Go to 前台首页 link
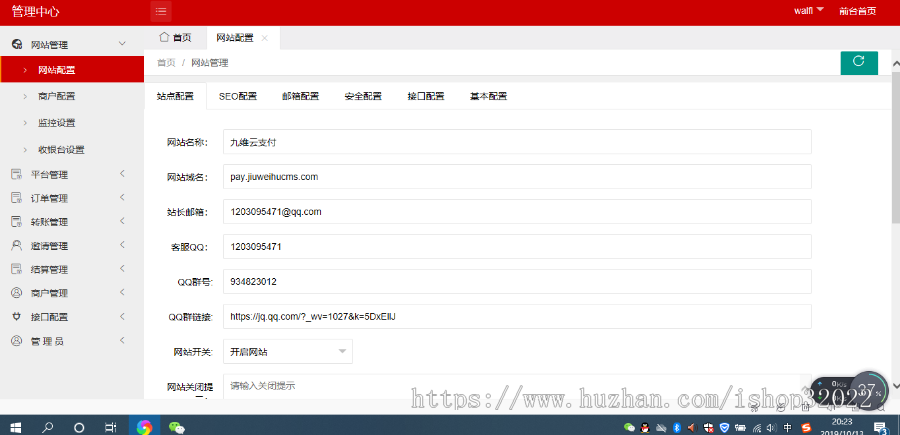Viewport: 900px width, 435px height. (x=858, y=10)
